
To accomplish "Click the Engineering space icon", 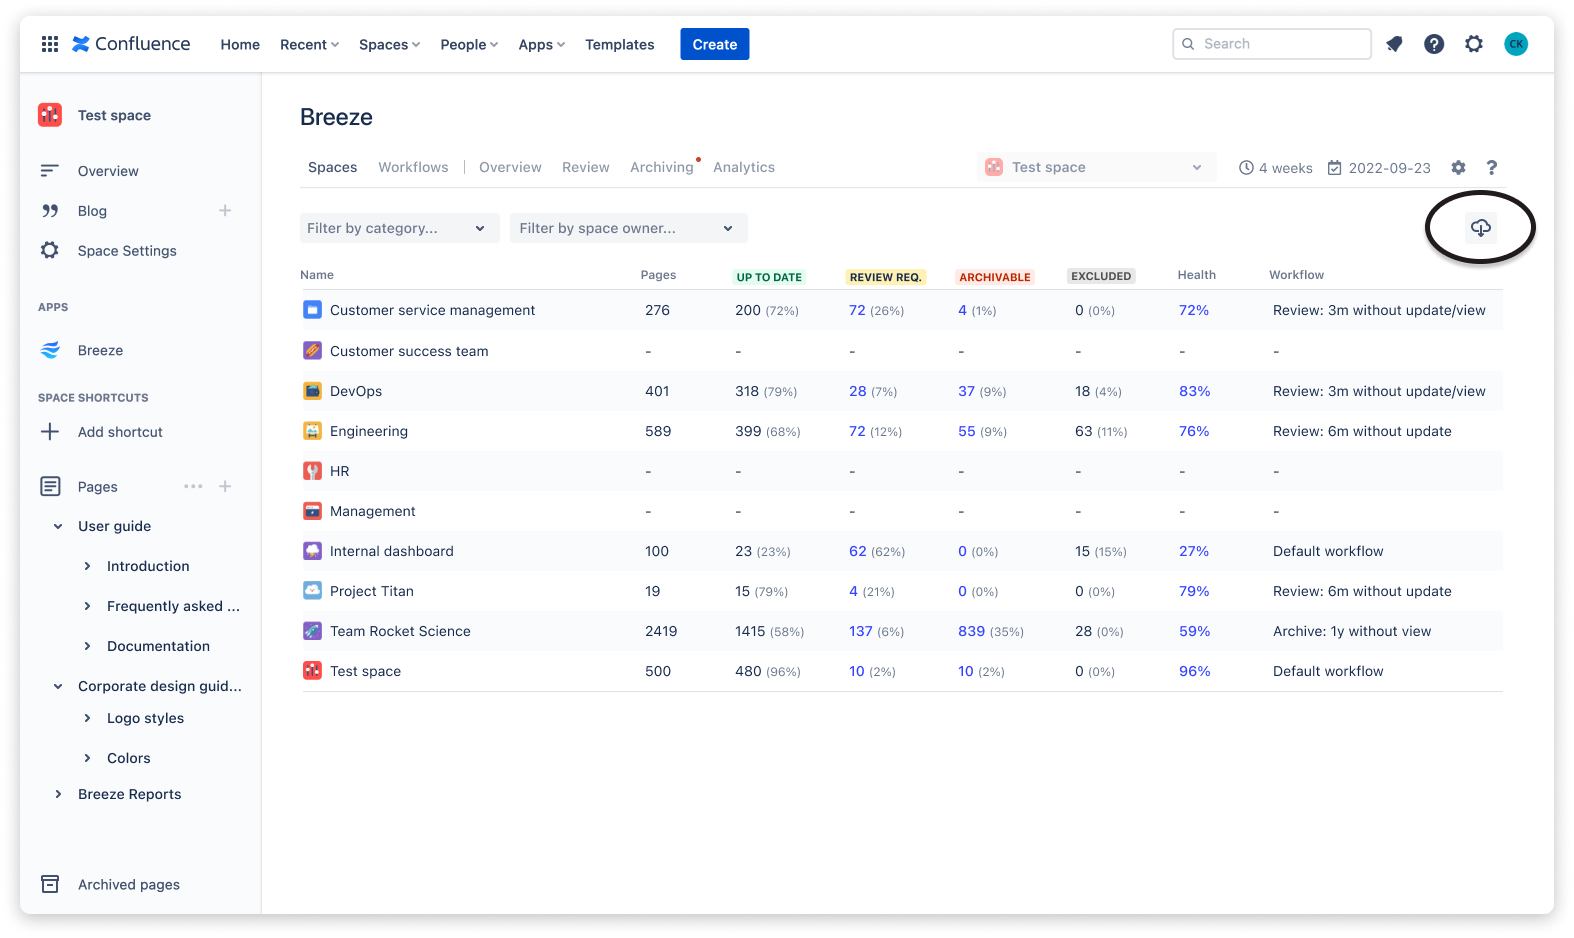I will pos(313,431).
